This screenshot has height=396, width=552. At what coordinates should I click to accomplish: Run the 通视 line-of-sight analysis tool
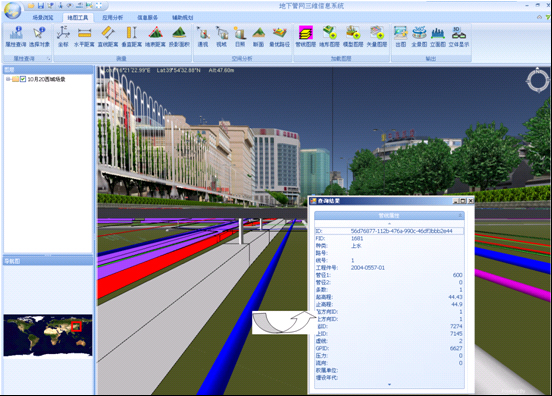[203, 37]
